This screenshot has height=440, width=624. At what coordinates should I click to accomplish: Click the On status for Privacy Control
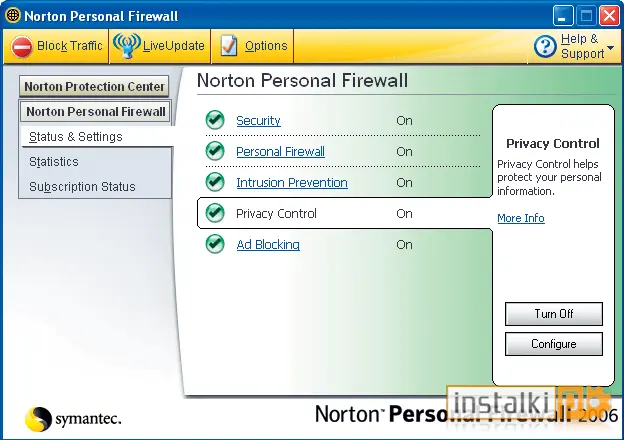404,214
